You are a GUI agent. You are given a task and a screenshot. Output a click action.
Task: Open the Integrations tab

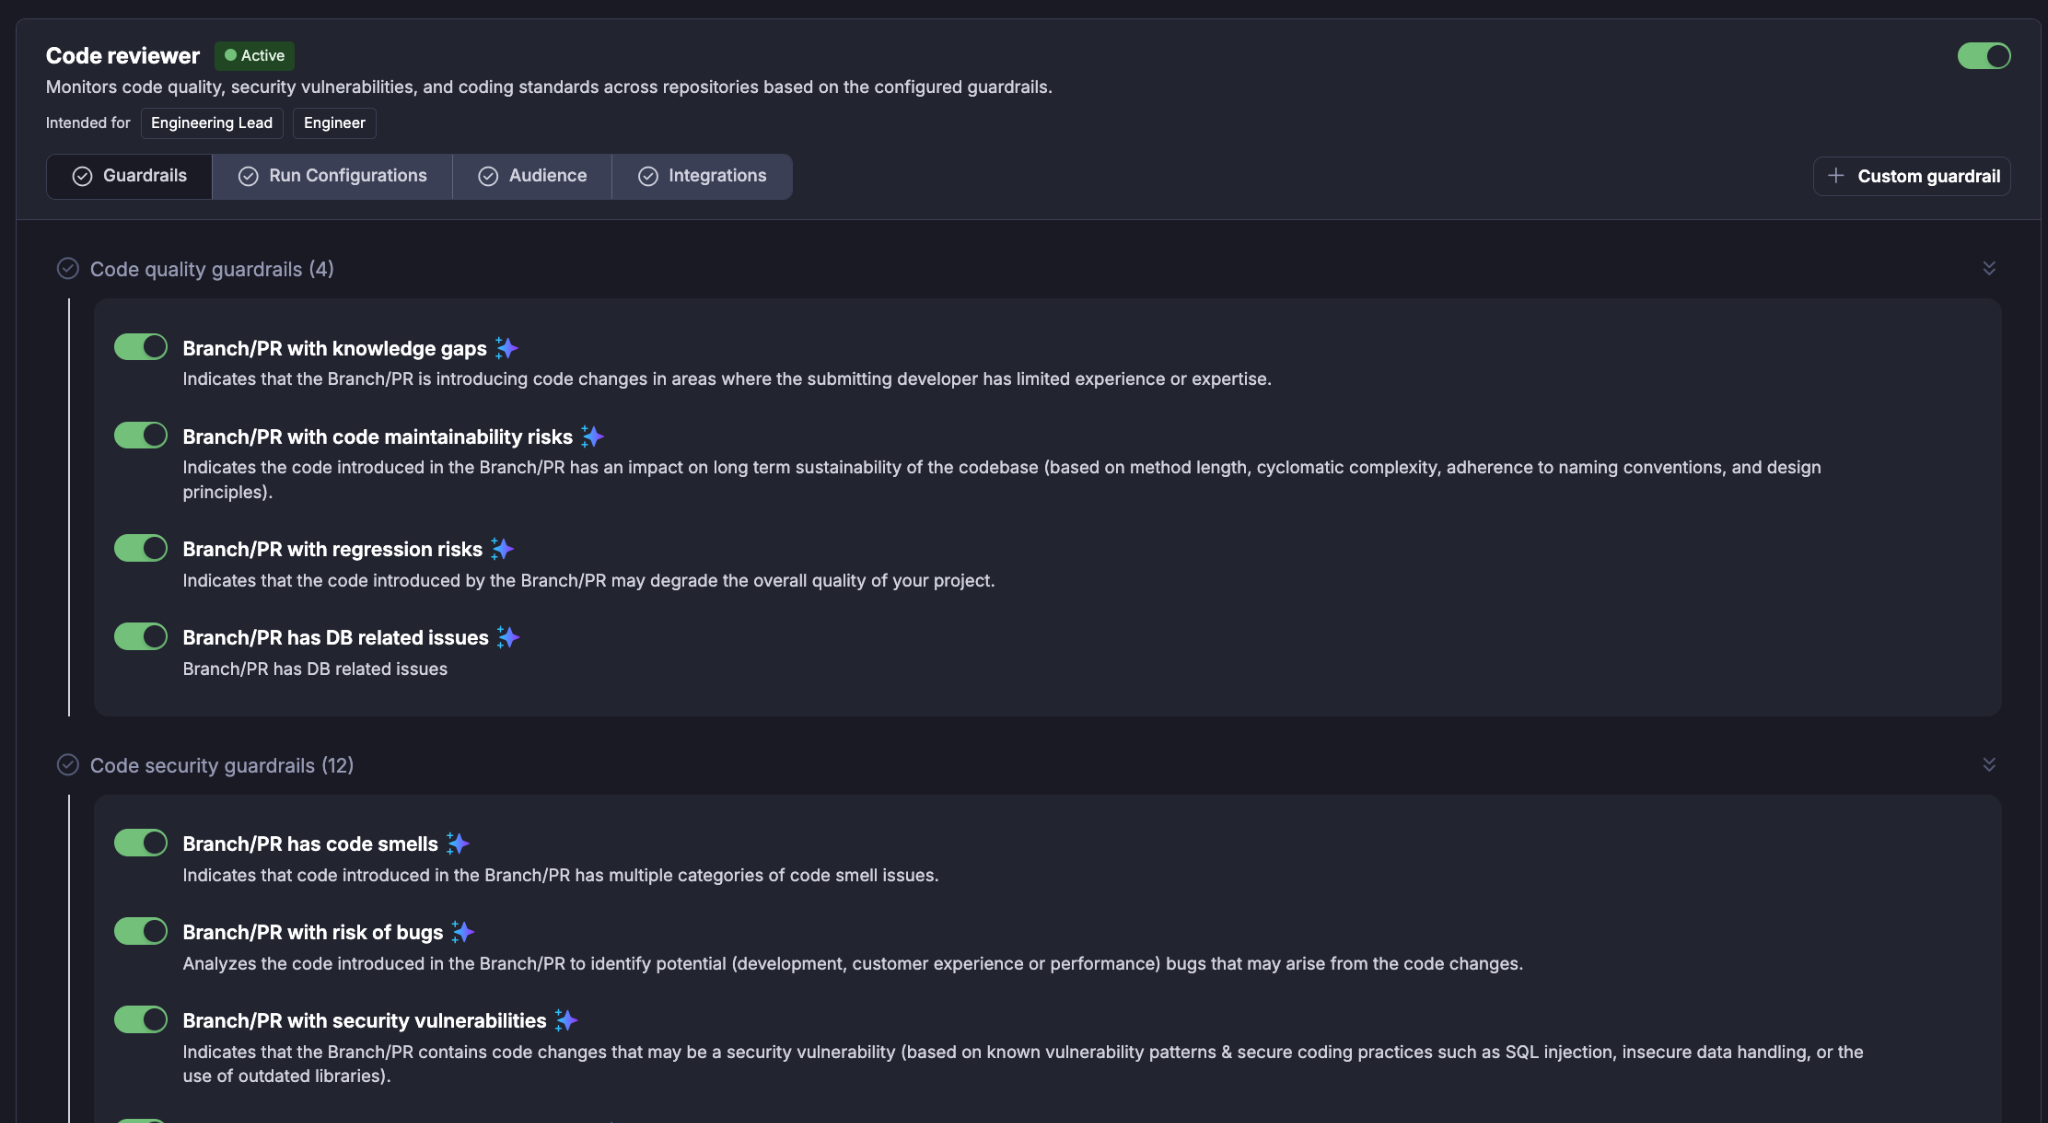pos(702,176)
